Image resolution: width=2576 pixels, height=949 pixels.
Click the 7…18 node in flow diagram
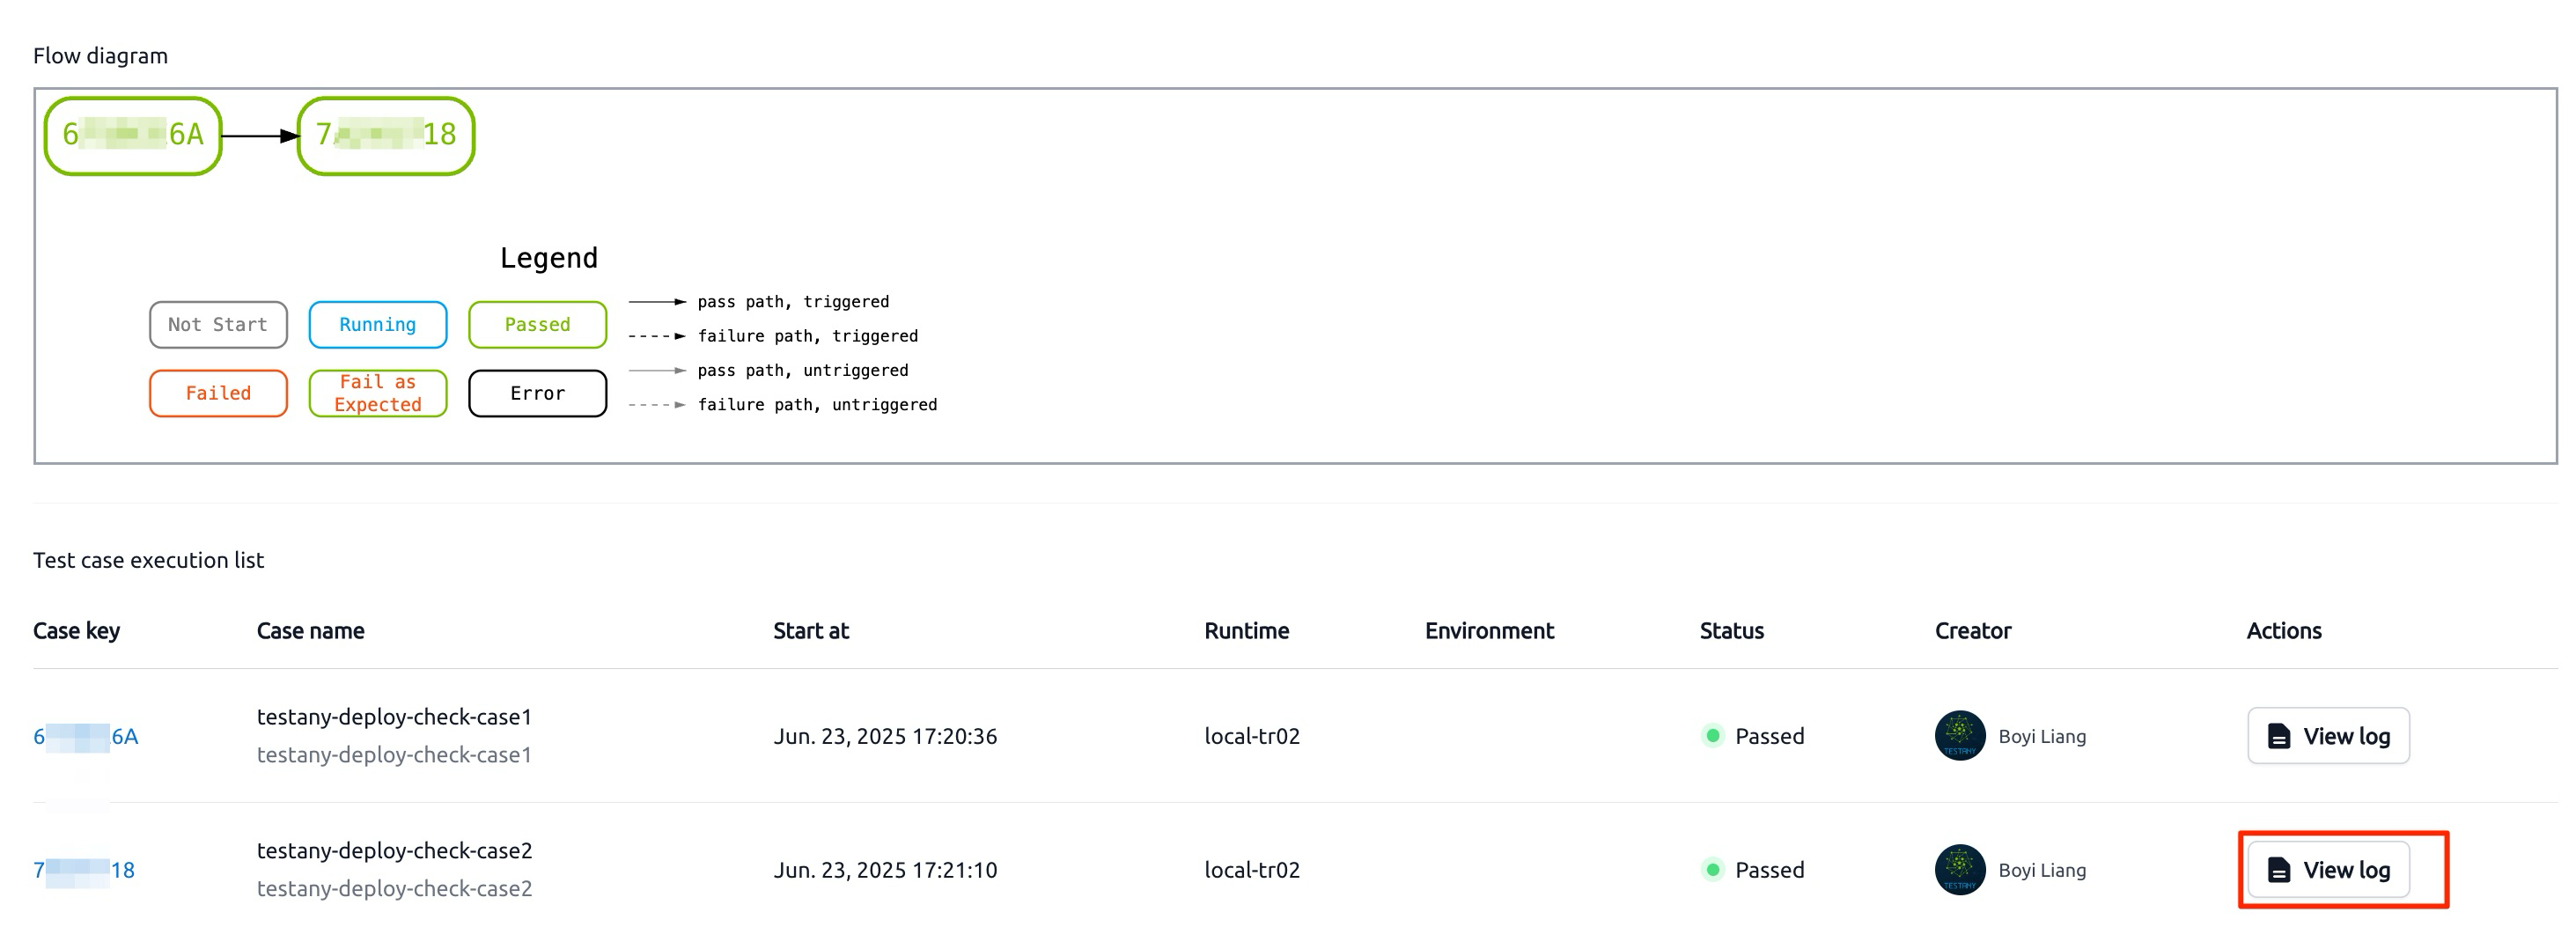[386, 135]
